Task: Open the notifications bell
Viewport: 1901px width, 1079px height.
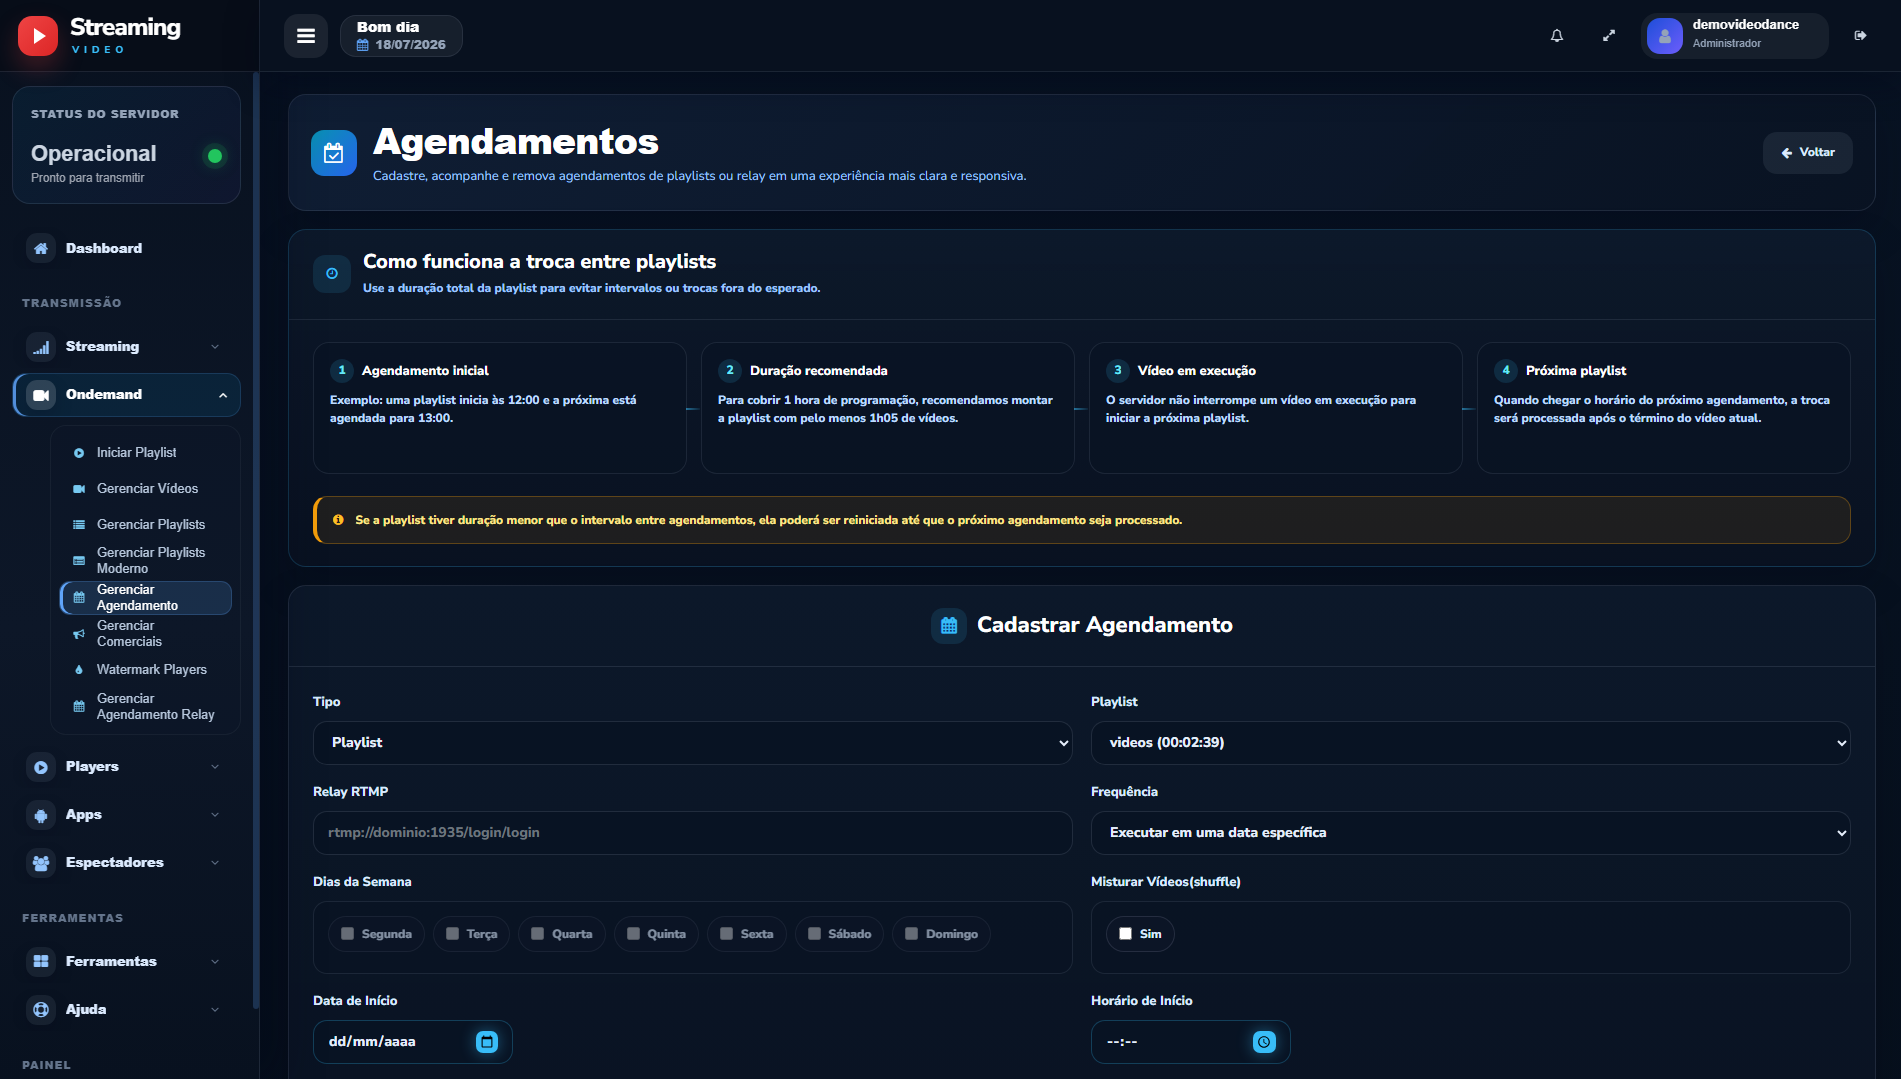Action: (1557, 36)
